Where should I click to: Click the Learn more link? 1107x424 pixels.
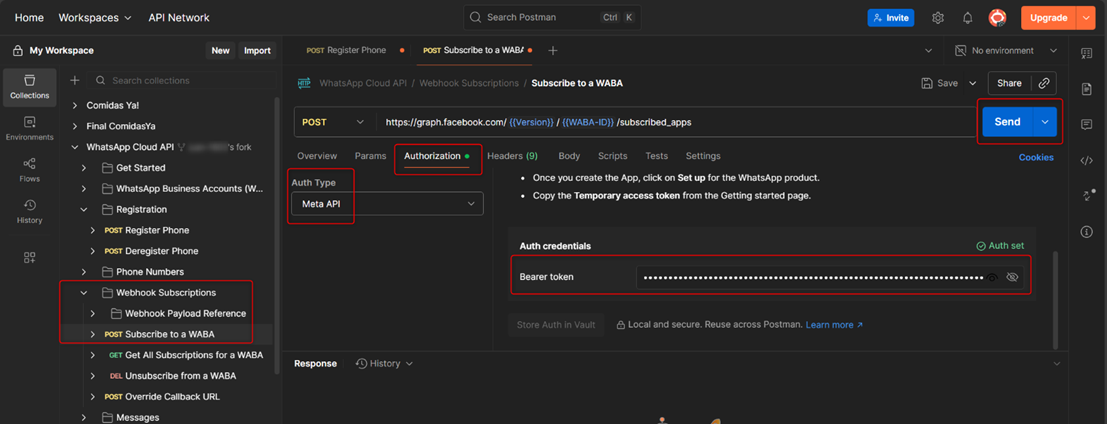pos(833,325)
